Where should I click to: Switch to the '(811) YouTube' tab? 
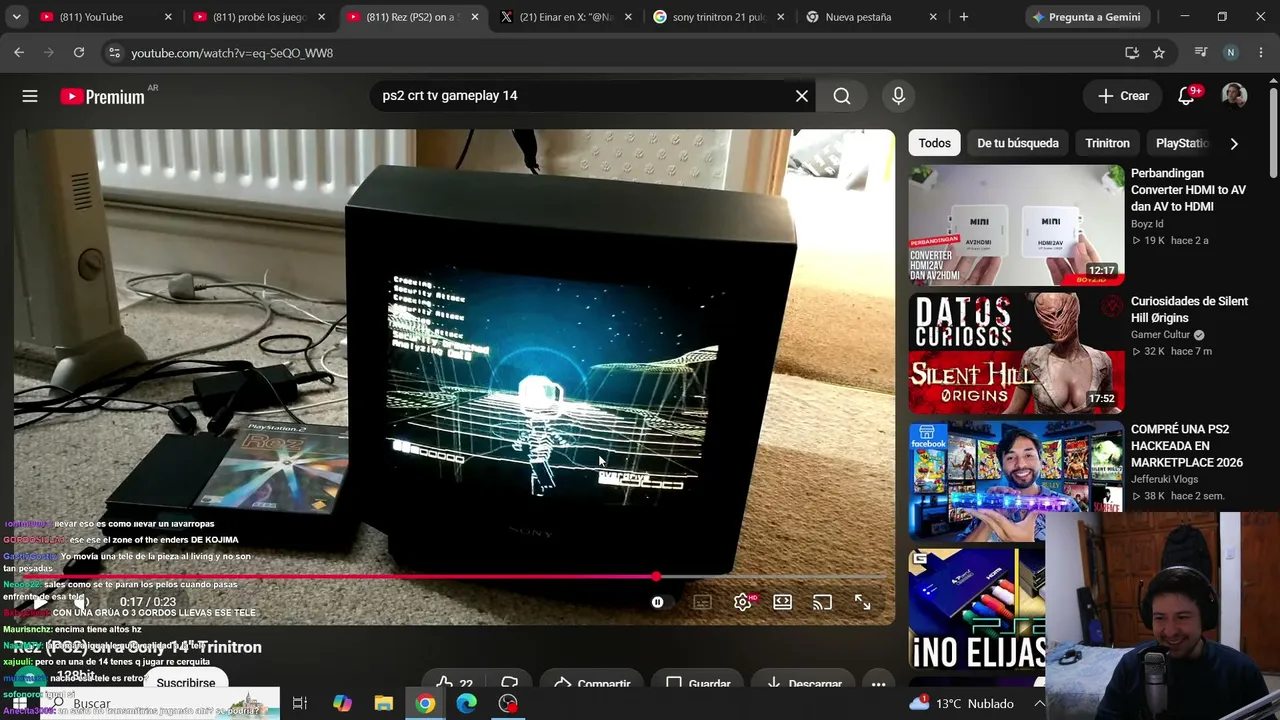pos(105,17)
